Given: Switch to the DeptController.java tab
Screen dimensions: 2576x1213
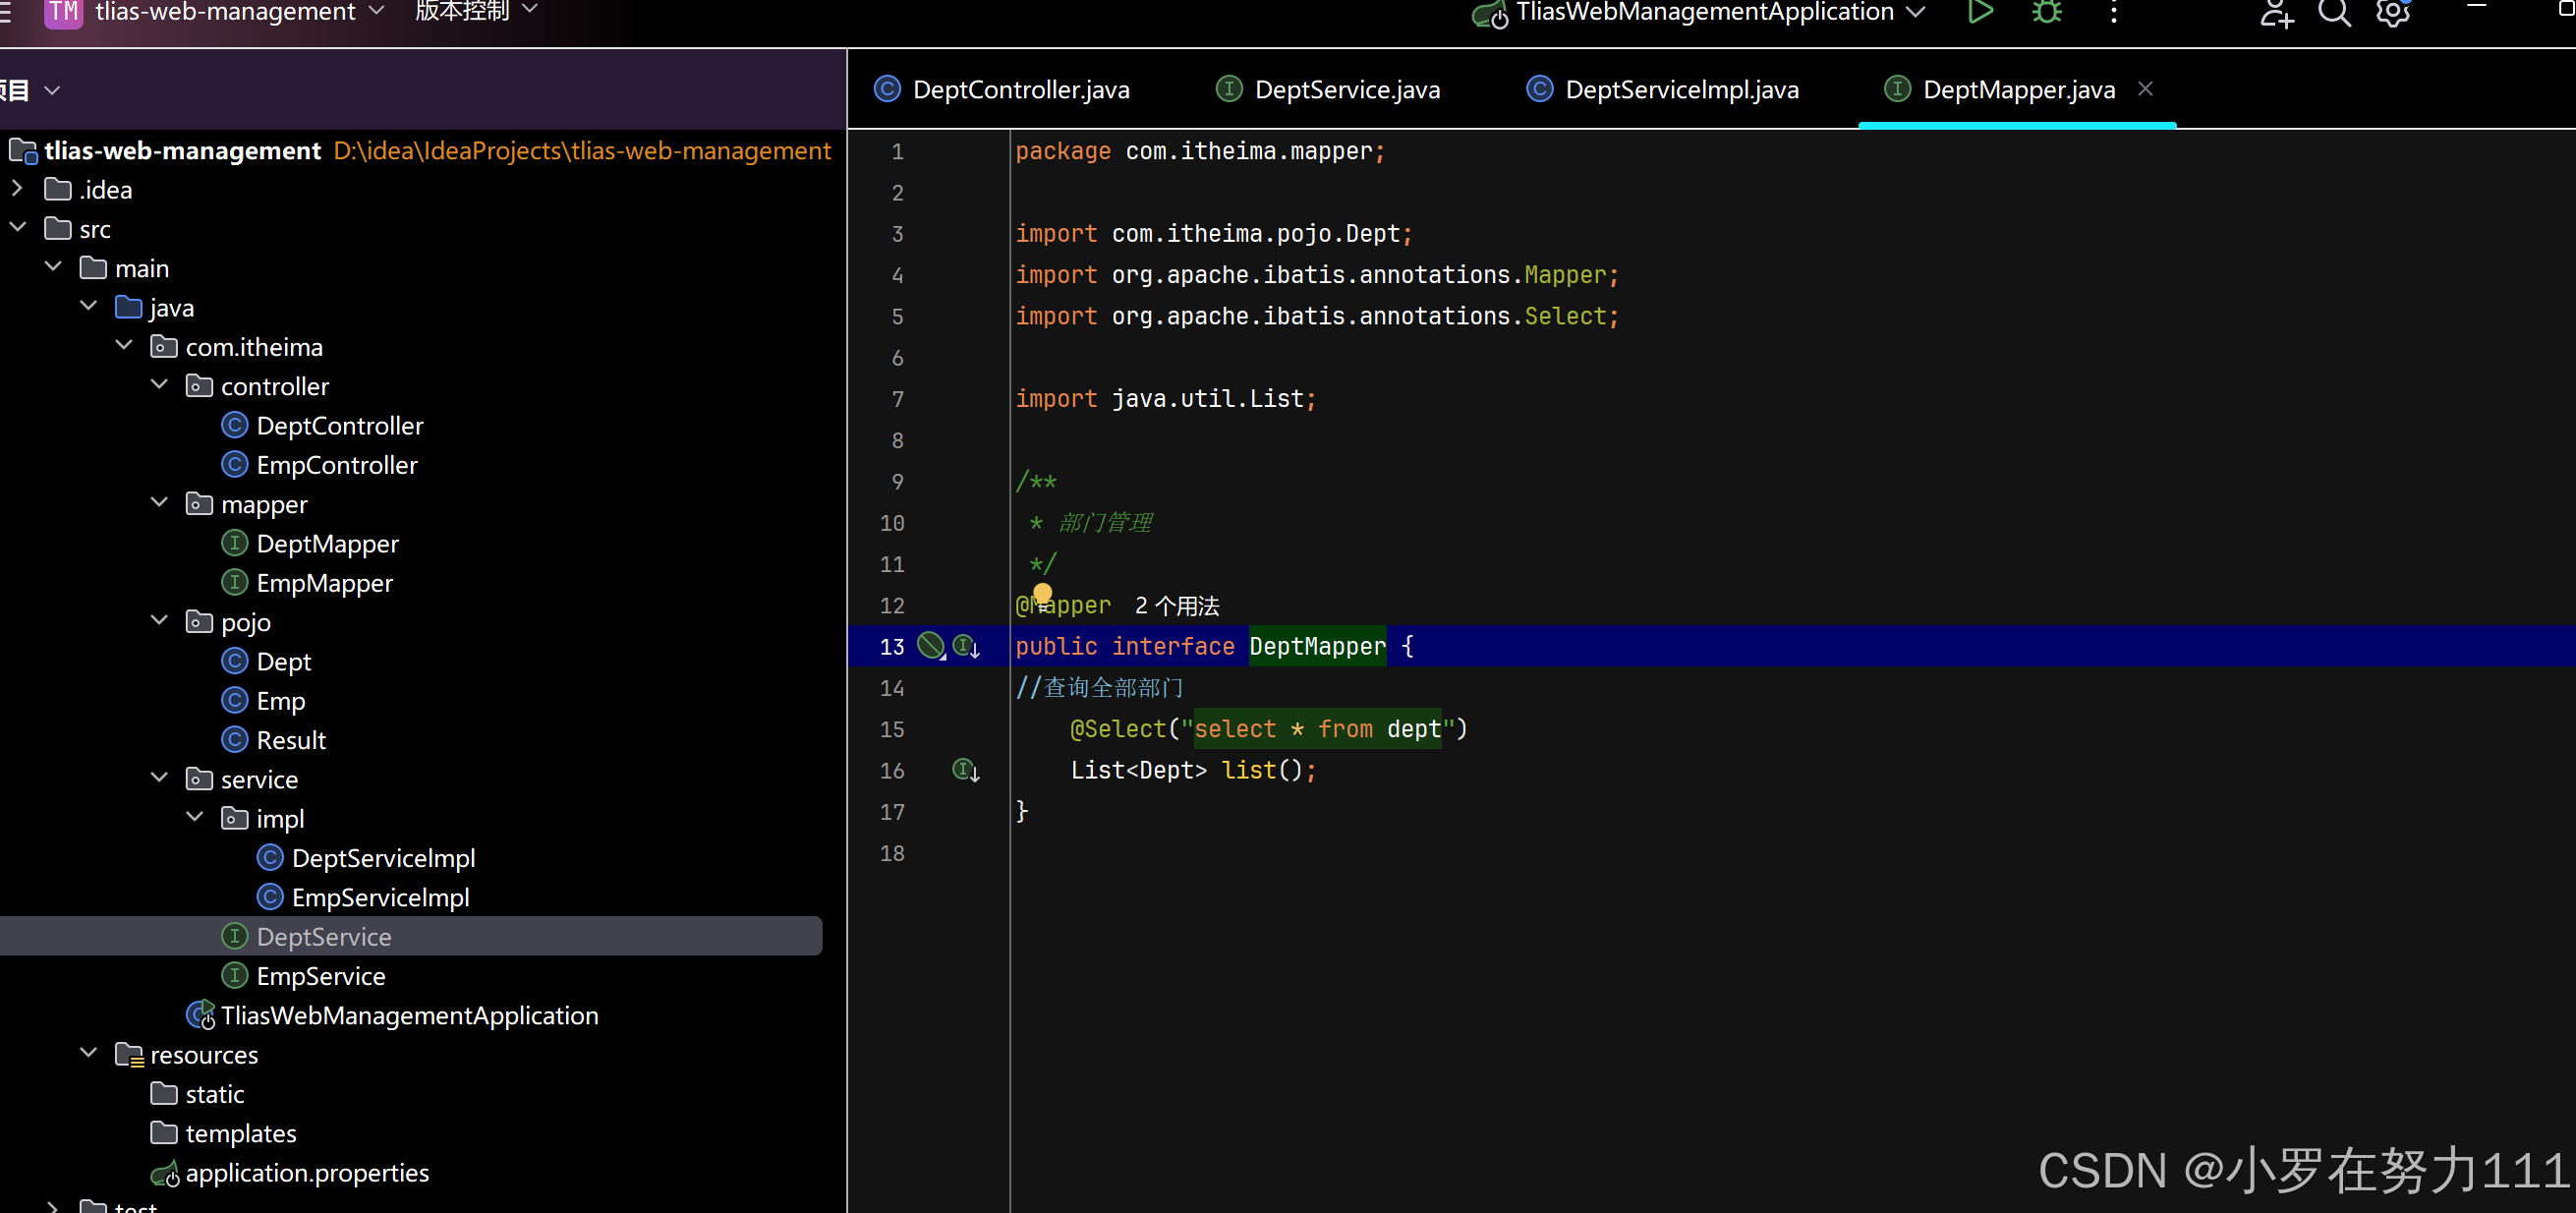Looking at the screenshot, I should (x=1020, y=90).
